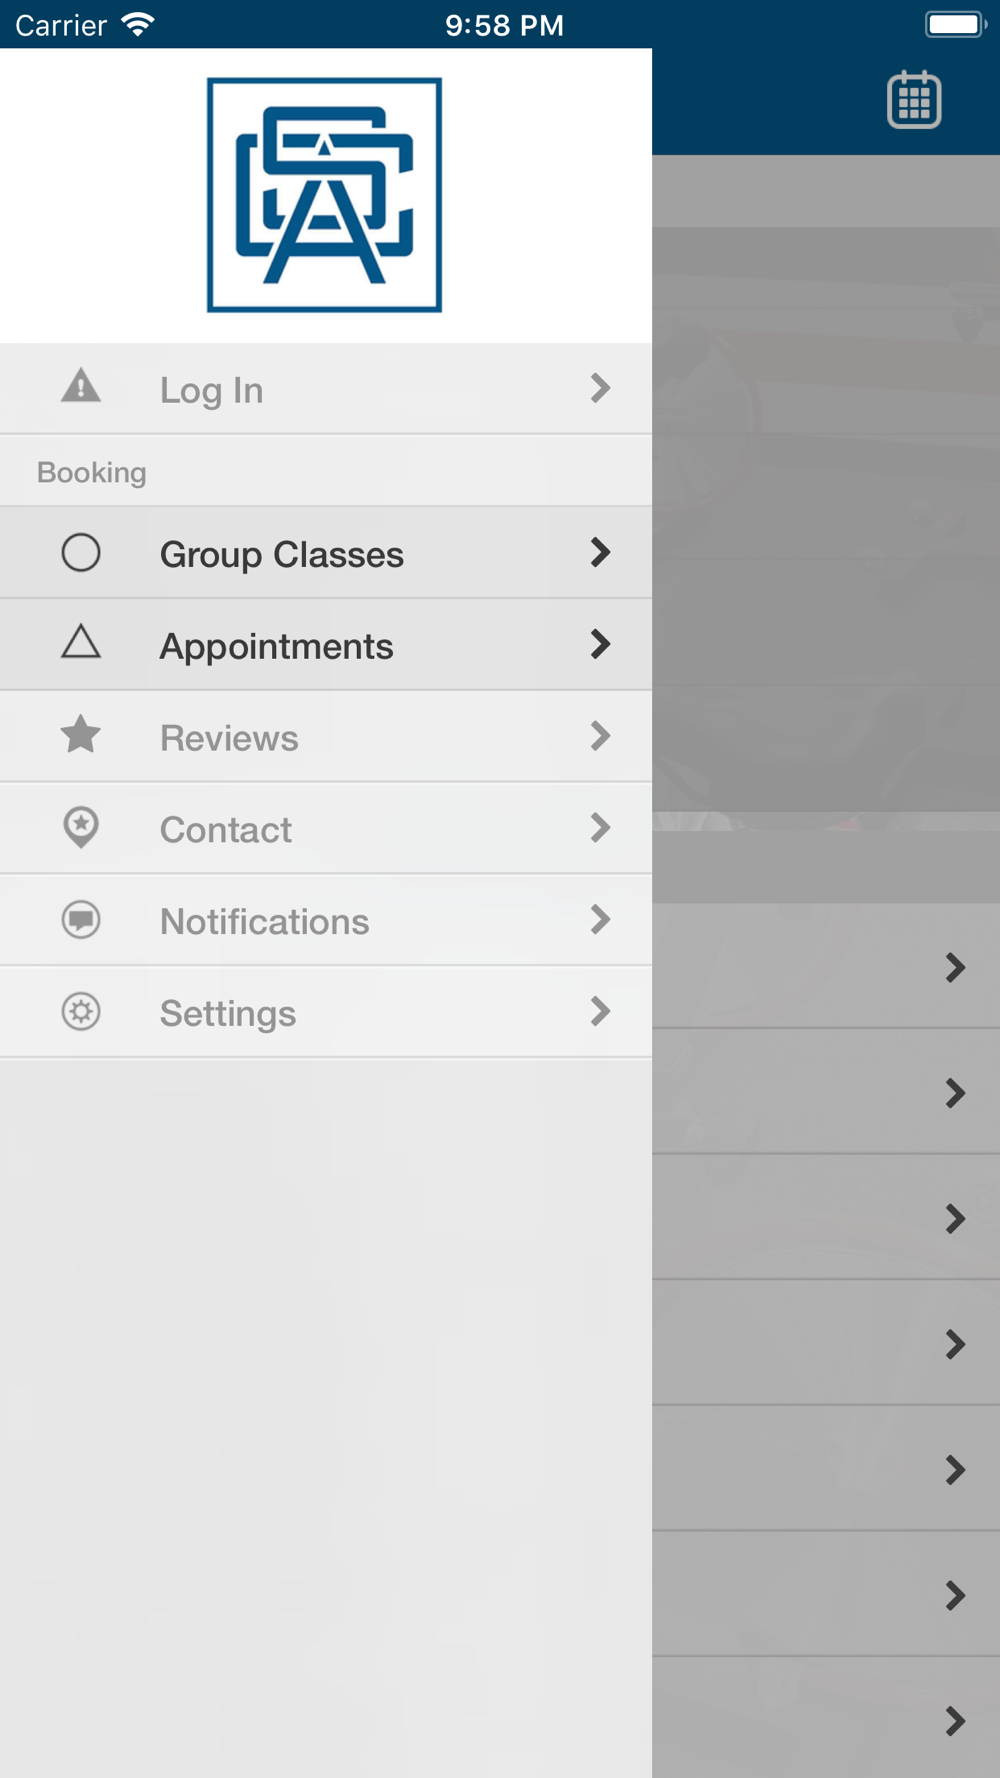Expand Appointments chevron arrow
The width and height of the screenshot is (1000, 1778).
(x=600, y=644)
